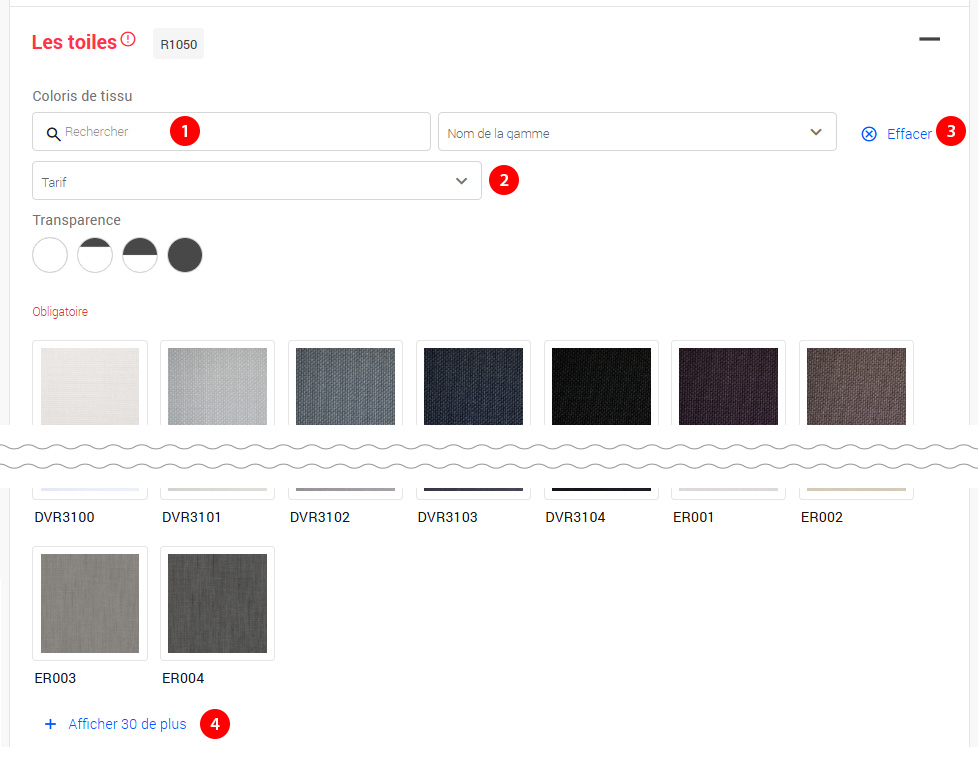Viewport: 978px width, 770px height.
Task: Open the Nom de la gamme dropdown
Action: [x=636, y=132]
